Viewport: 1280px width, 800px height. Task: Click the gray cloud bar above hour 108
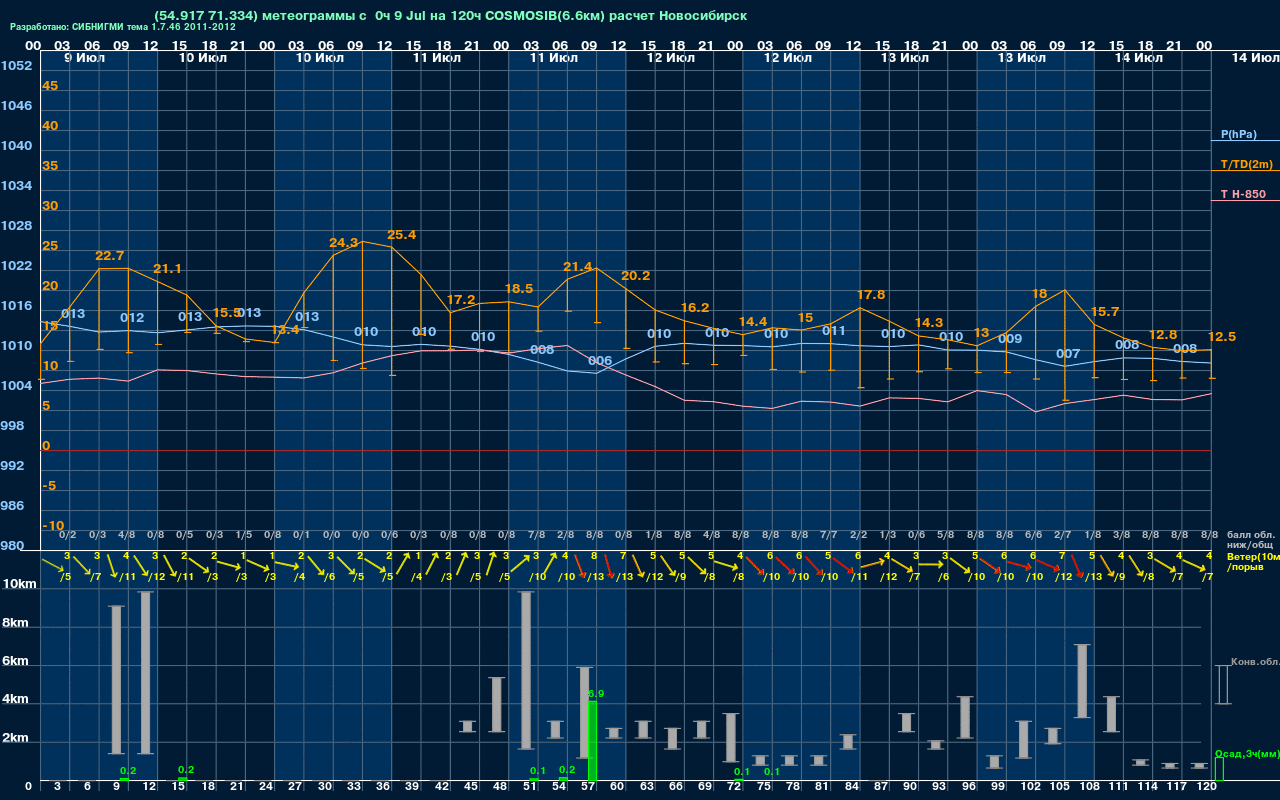pos(1082,681)
